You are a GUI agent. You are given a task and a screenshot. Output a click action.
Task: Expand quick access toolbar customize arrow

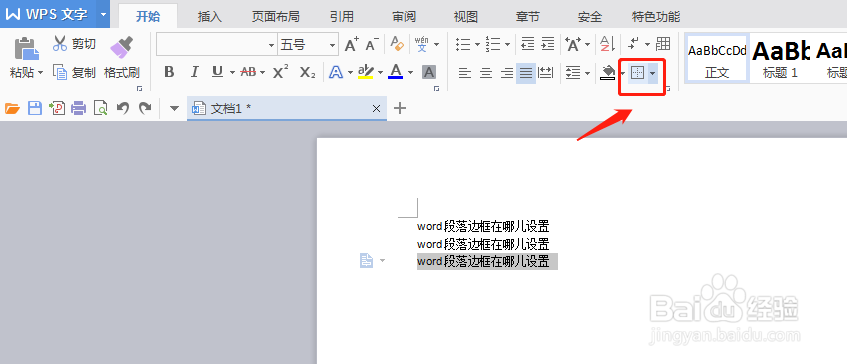[x=174, y=109]
